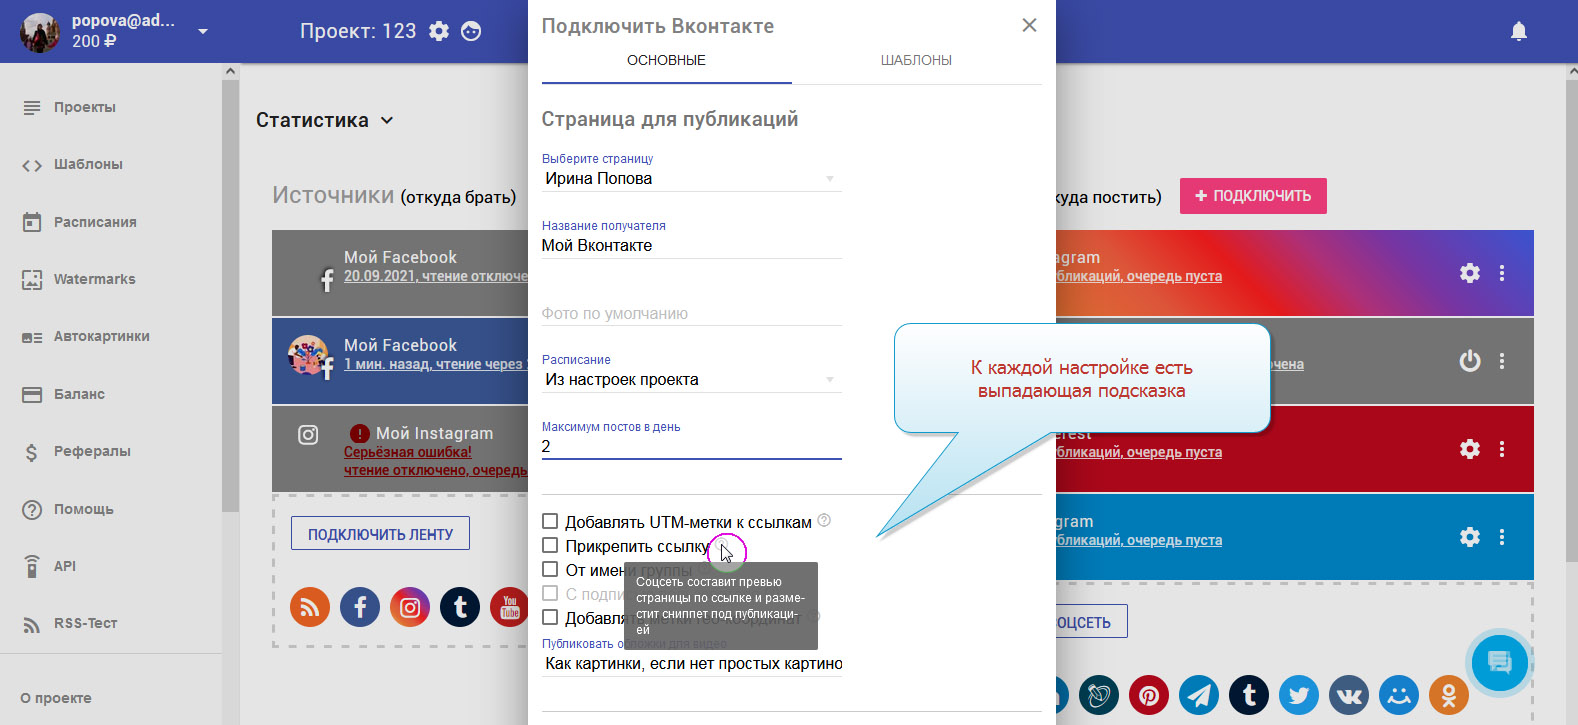1578x725 pixels.
Task: Enable Добавлять UTM-метки к ссылкам checkbox
Action: click(x=550, y=521)
